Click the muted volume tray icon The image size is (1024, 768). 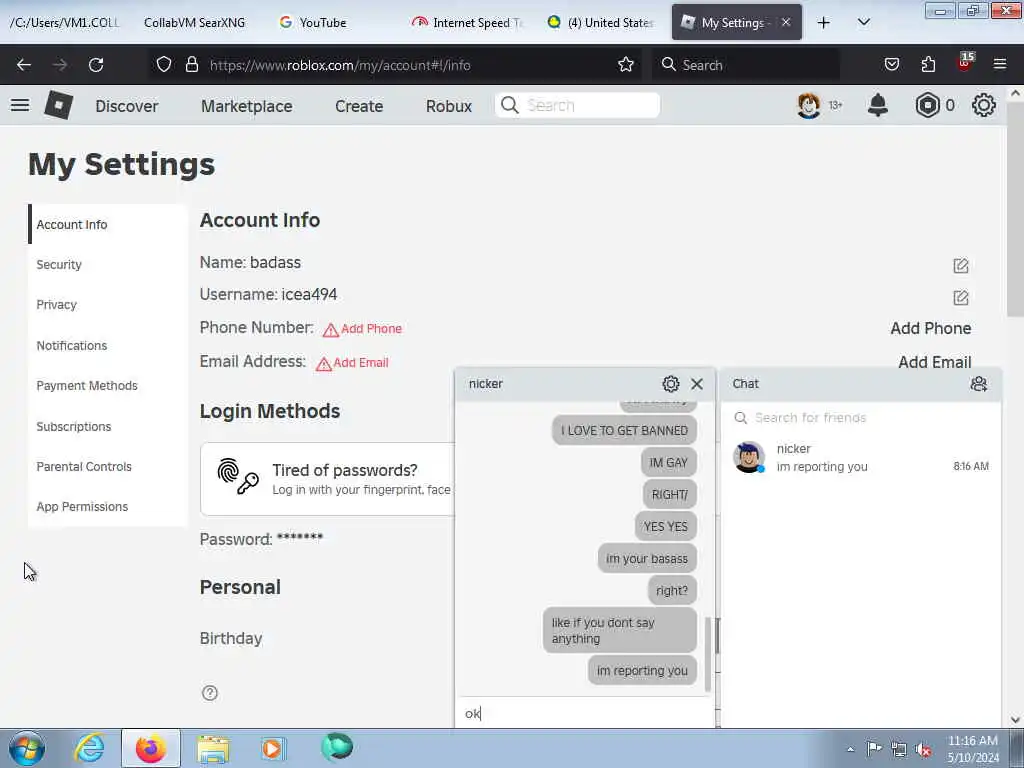click(x=923, y=750)
